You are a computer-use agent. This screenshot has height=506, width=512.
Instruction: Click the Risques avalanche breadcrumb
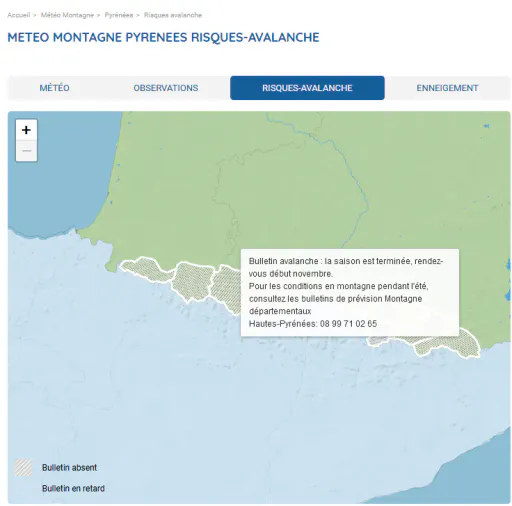[x=173, y=15]
